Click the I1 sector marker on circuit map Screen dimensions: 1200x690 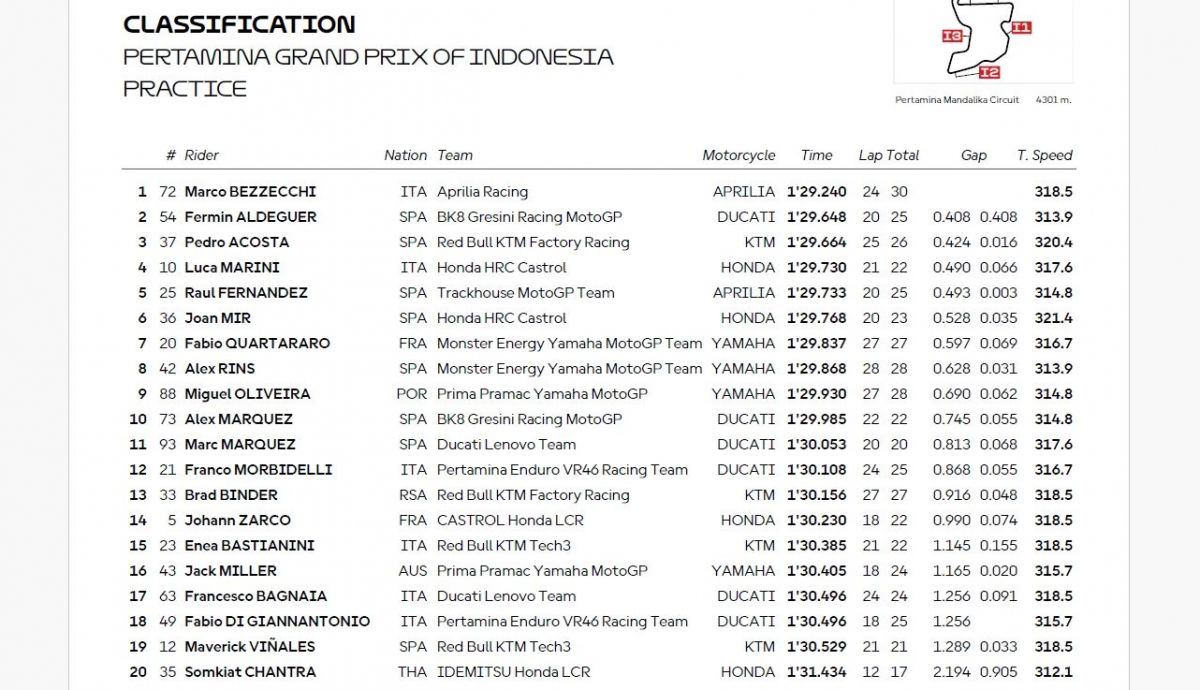tap(1020, 28)
